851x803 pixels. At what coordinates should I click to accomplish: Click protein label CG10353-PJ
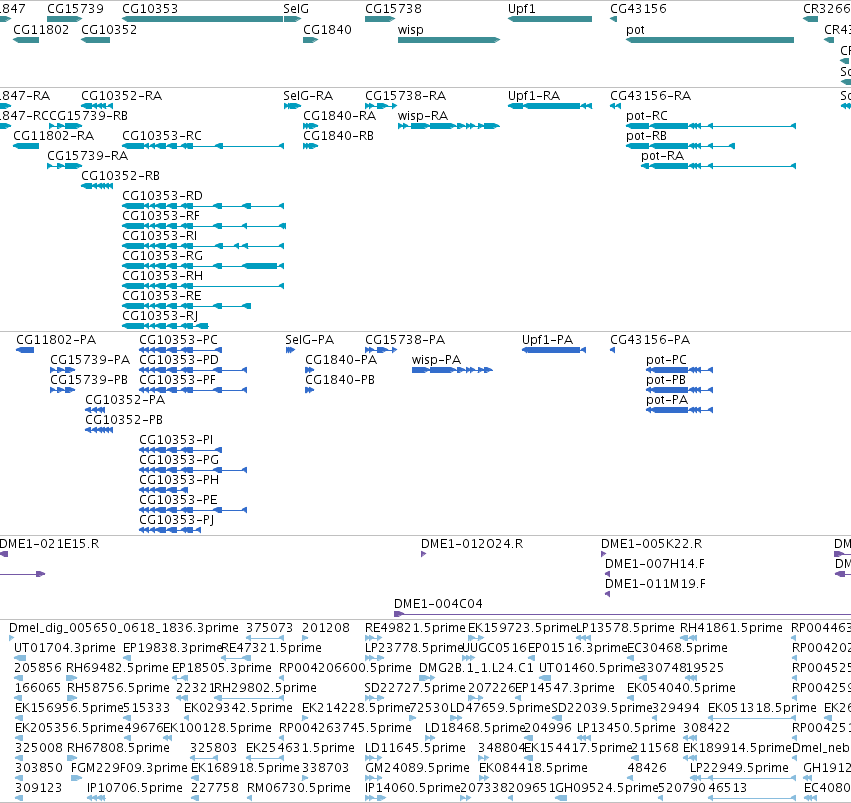click(x=177, y=520)
